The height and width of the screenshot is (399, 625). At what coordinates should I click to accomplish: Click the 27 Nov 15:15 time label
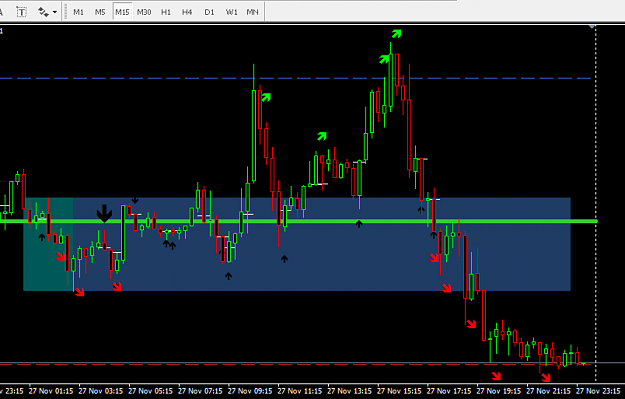399,391
